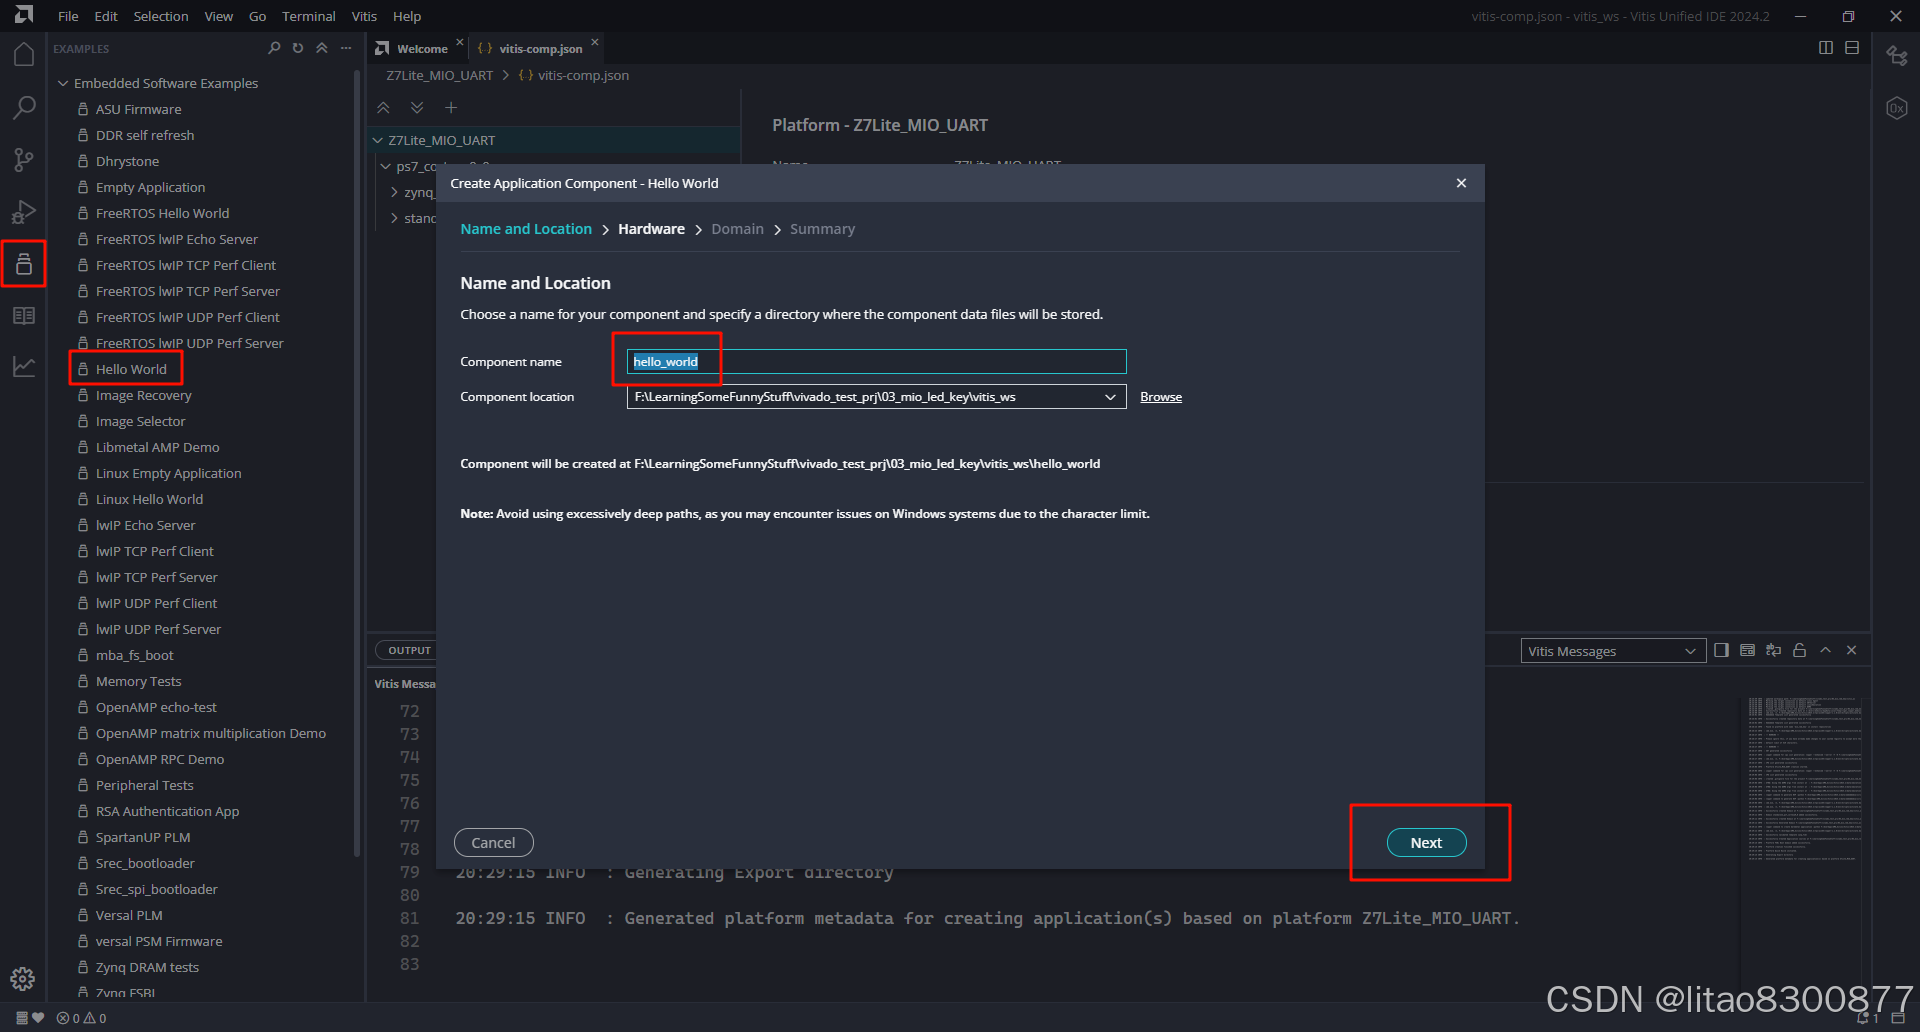Open the Debug view in activity bar
Screen dimensions: 1920x1032
click(x=24, y=212)
